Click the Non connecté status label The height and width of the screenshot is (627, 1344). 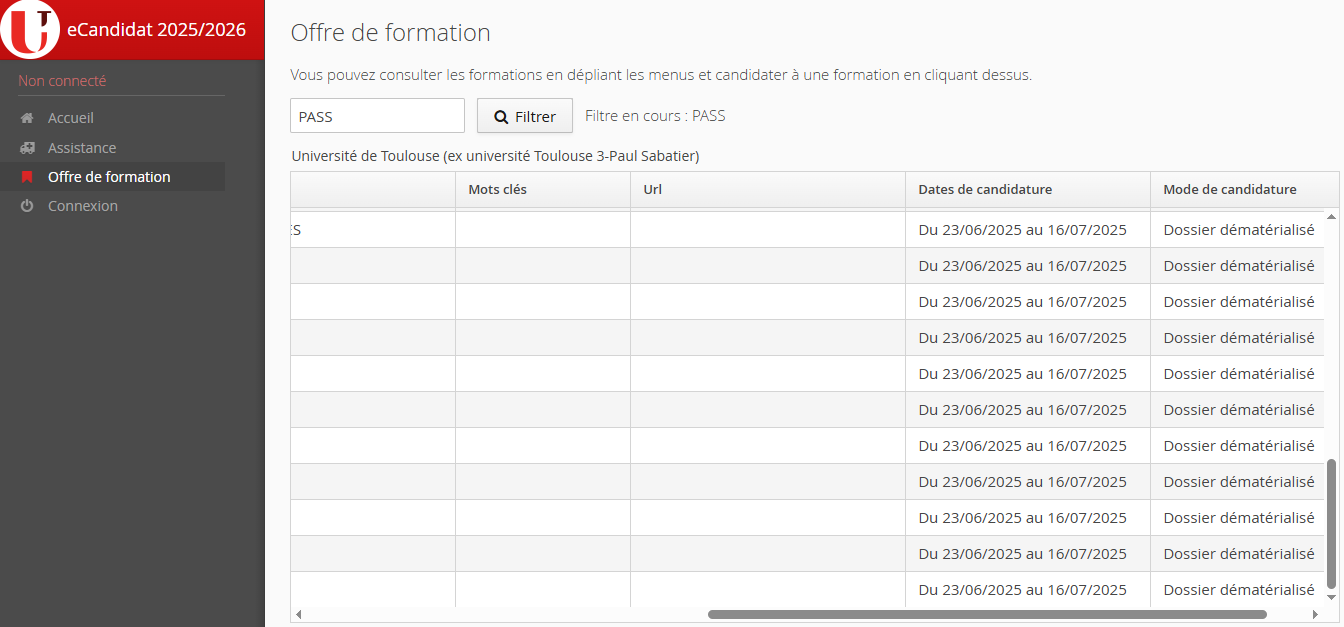click(x=62, y=81)
